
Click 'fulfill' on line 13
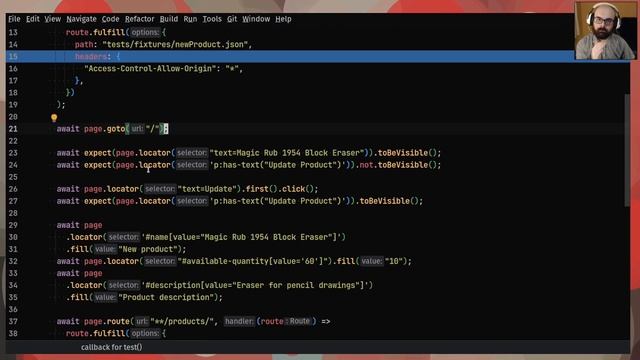tap(109, 32)
